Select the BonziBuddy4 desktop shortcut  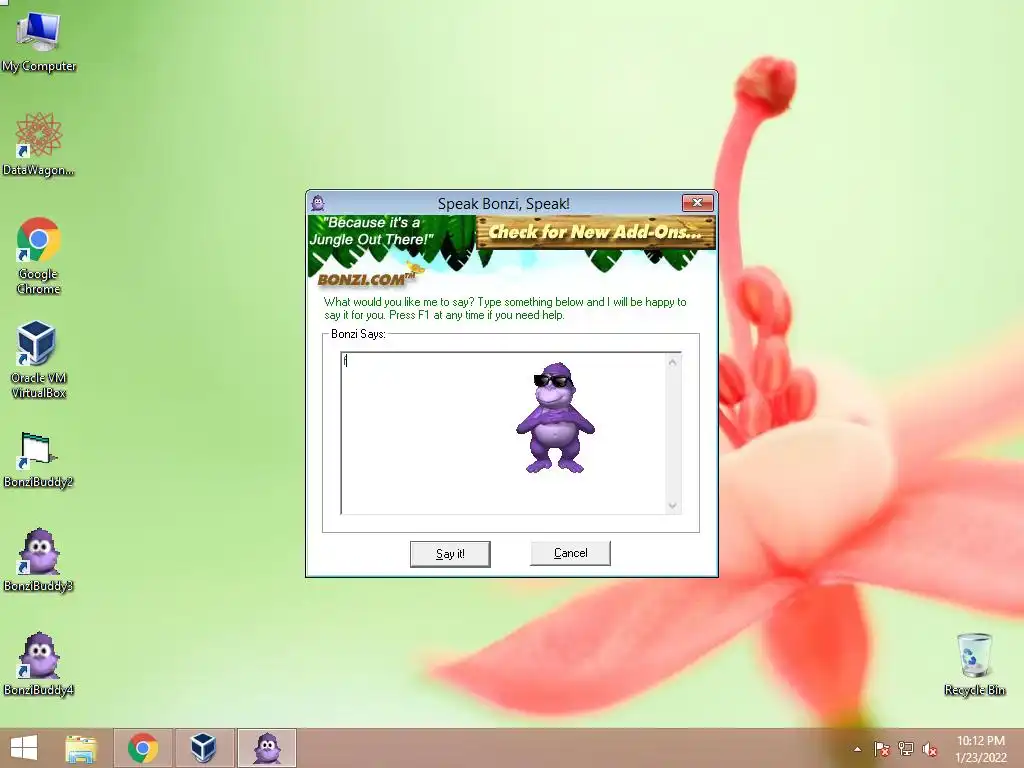click(x=39, y=664)
